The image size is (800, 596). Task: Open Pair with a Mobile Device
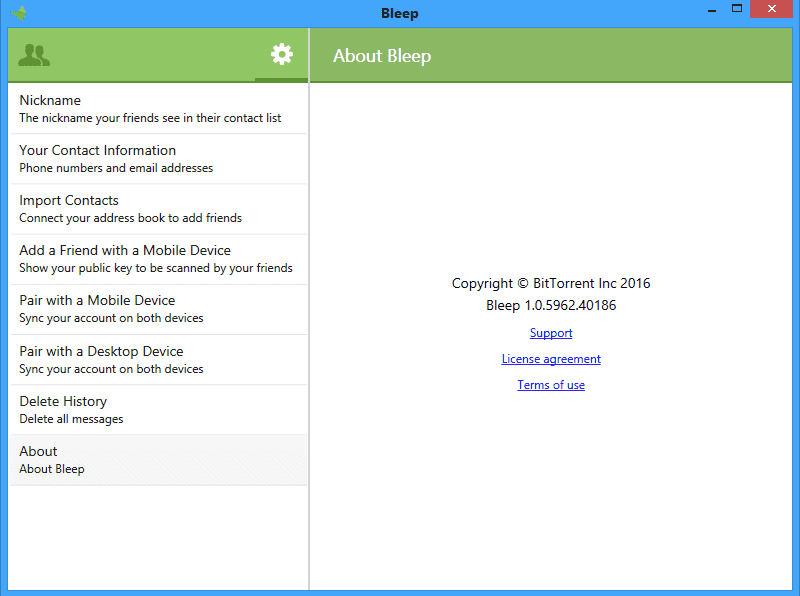159,309
